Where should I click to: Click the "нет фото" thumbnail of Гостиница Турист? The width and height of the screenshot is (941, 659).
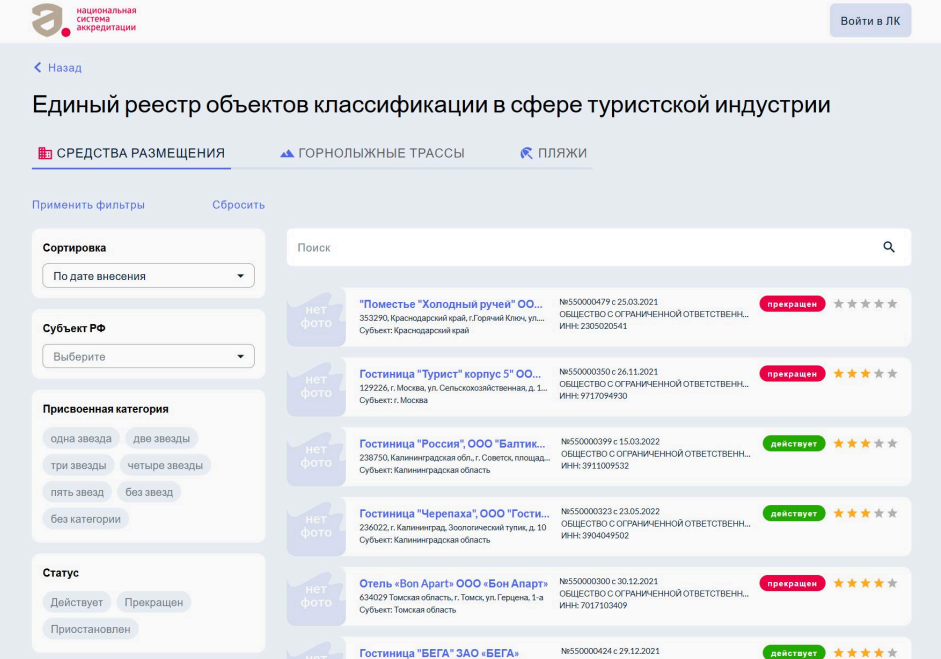point(316,387)
